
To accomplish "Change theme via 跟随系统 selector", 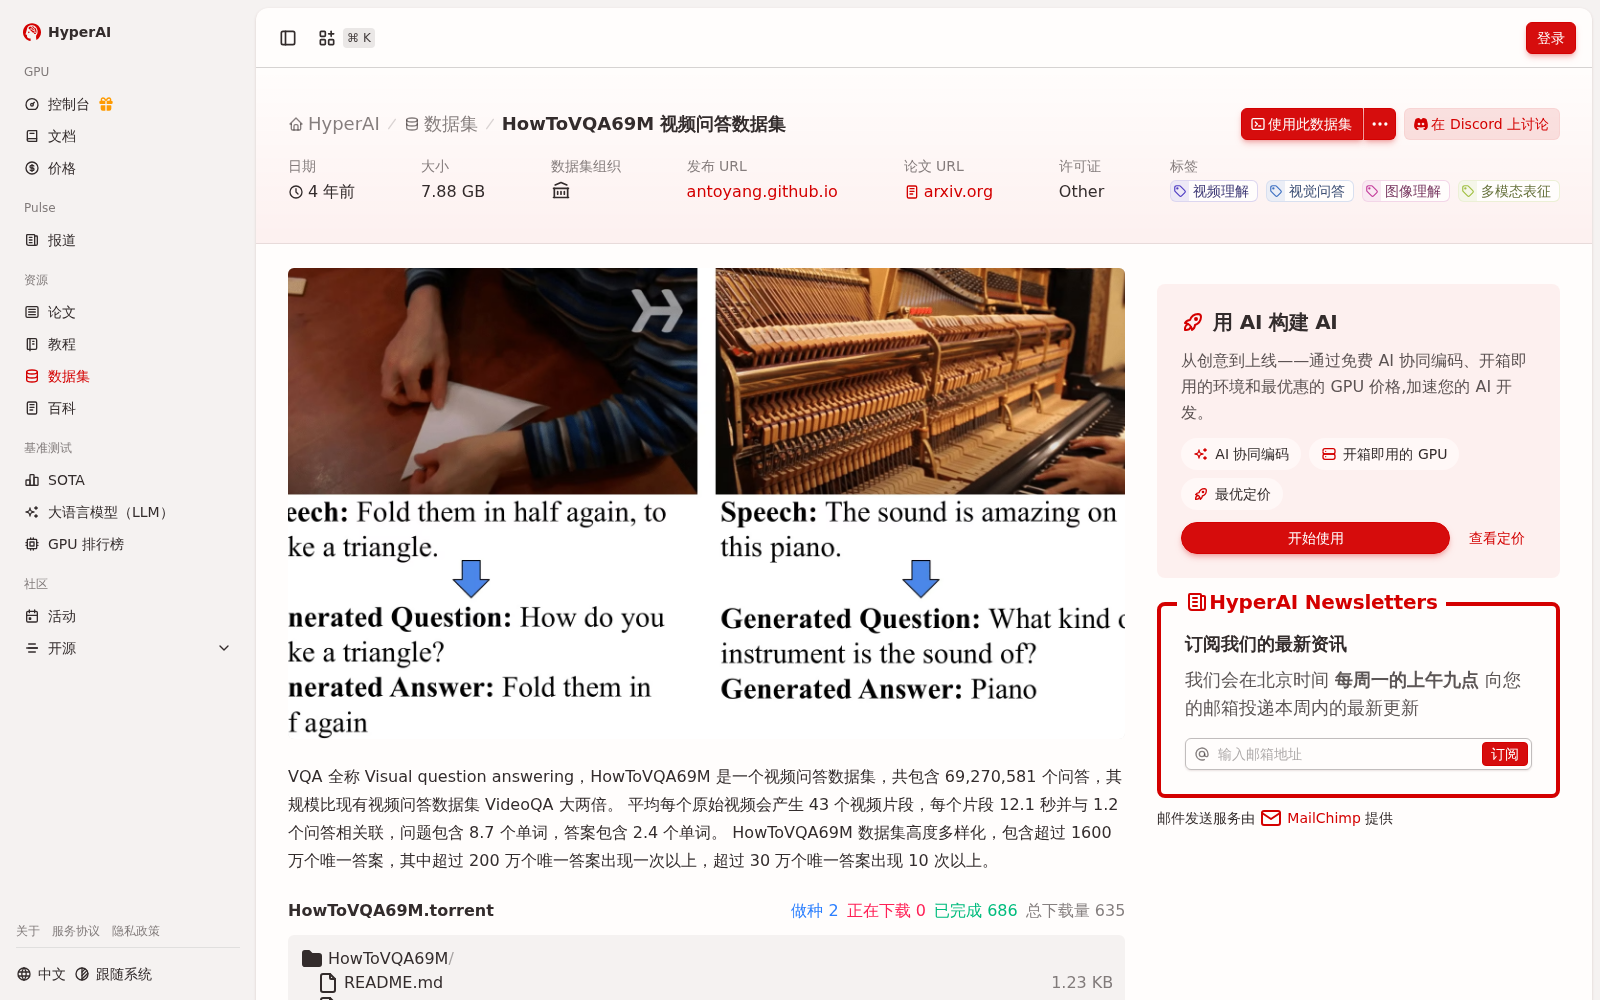I will click(x=114, y=974).
